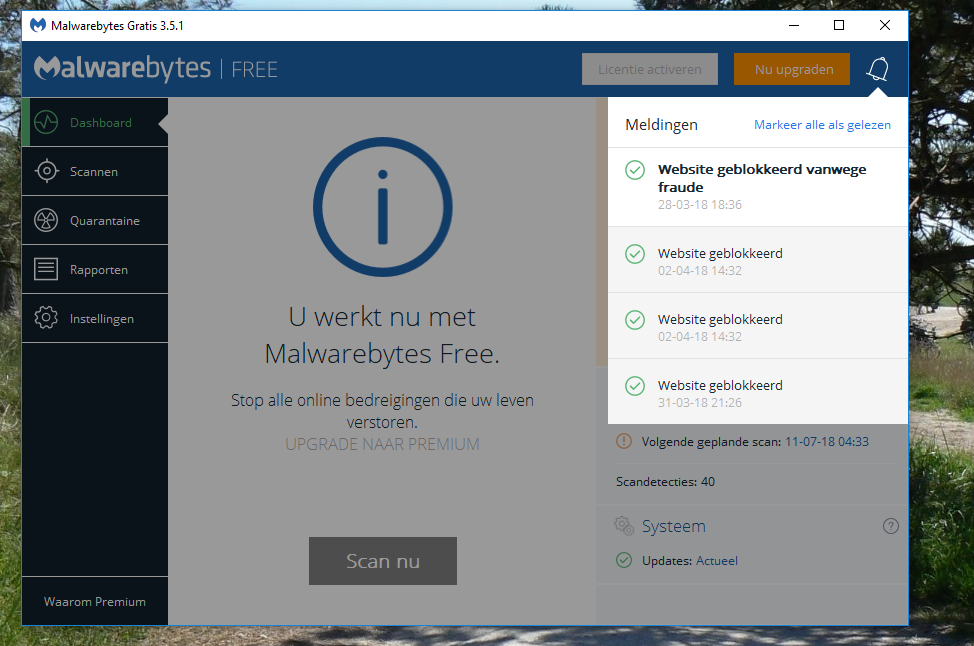
Task: Click the Nu upgraden button
Action: click(x=792, y=69)
